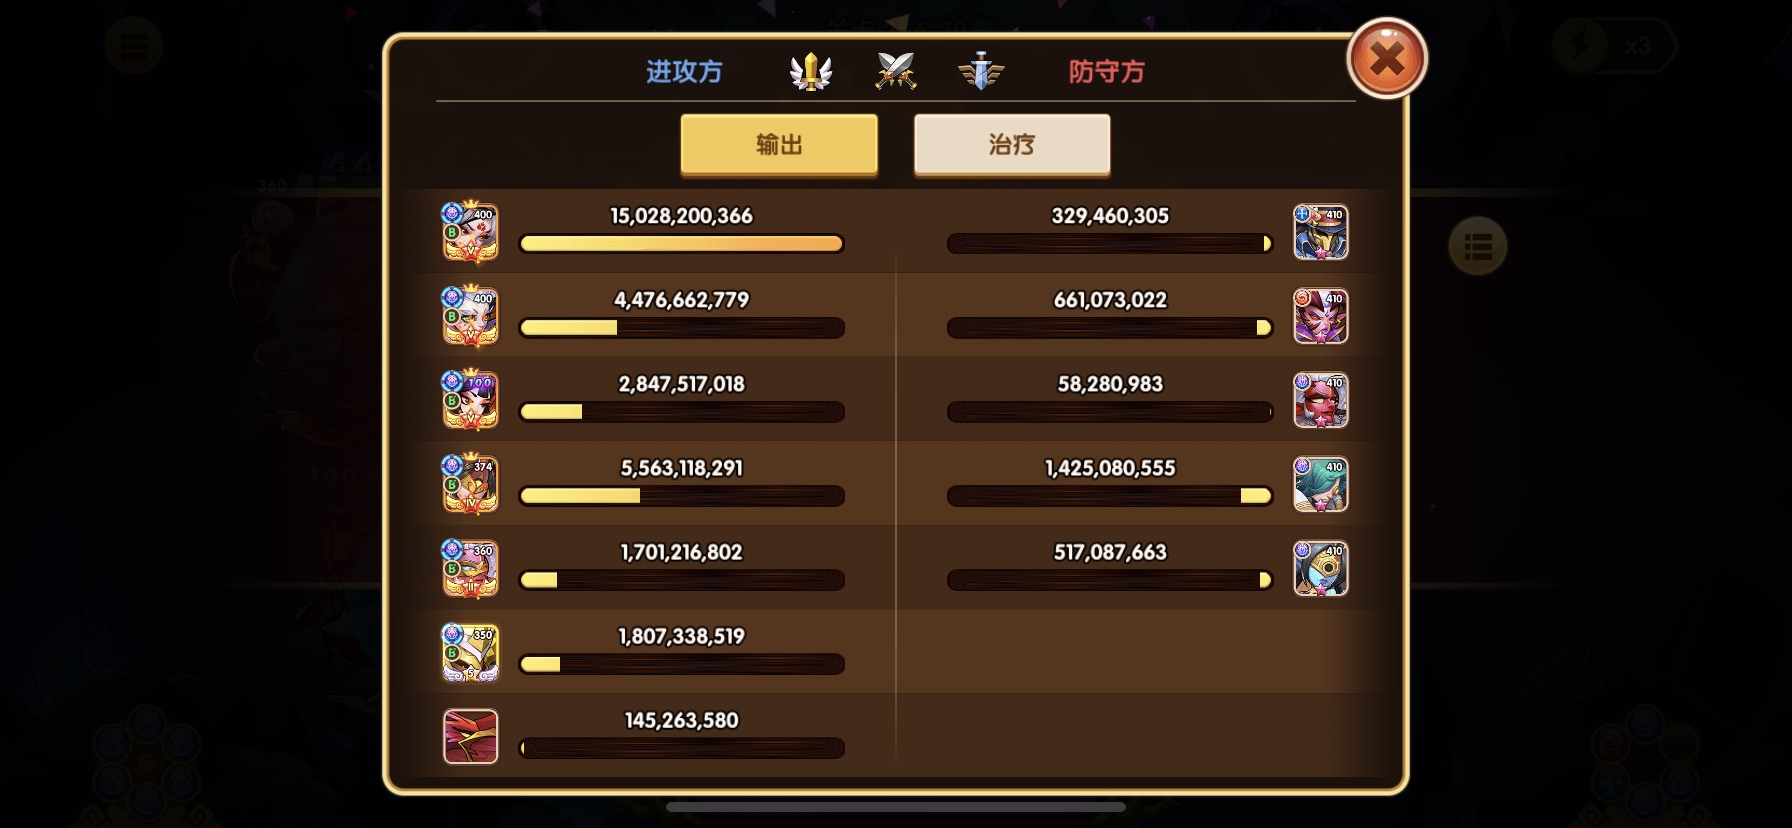
Task: Select defender hero with 517,087,663 damage
Action: coord(1321,568)
